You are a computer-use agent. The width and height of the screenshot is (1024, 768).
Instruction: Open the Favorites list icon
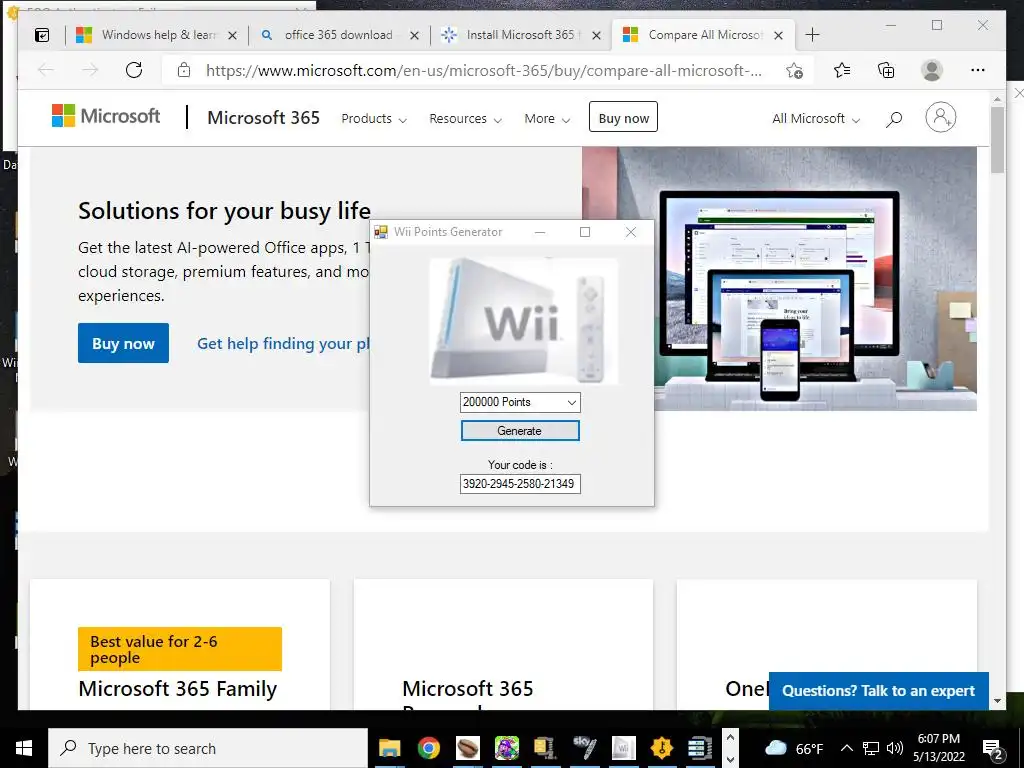(842, 70)
